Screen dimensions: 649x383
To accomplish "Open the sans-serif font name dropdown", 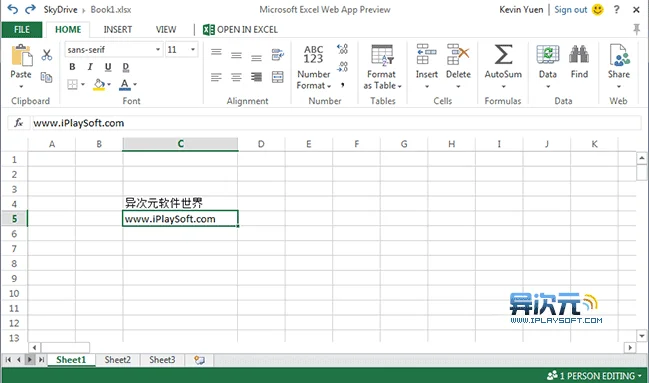I will (158, 50).
